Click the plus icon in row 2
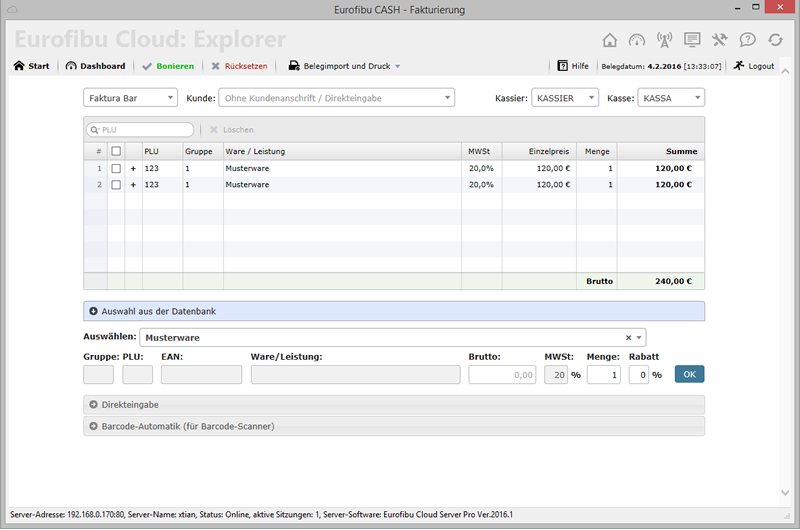This screenshot has width=800, height=530. (133, 185)
